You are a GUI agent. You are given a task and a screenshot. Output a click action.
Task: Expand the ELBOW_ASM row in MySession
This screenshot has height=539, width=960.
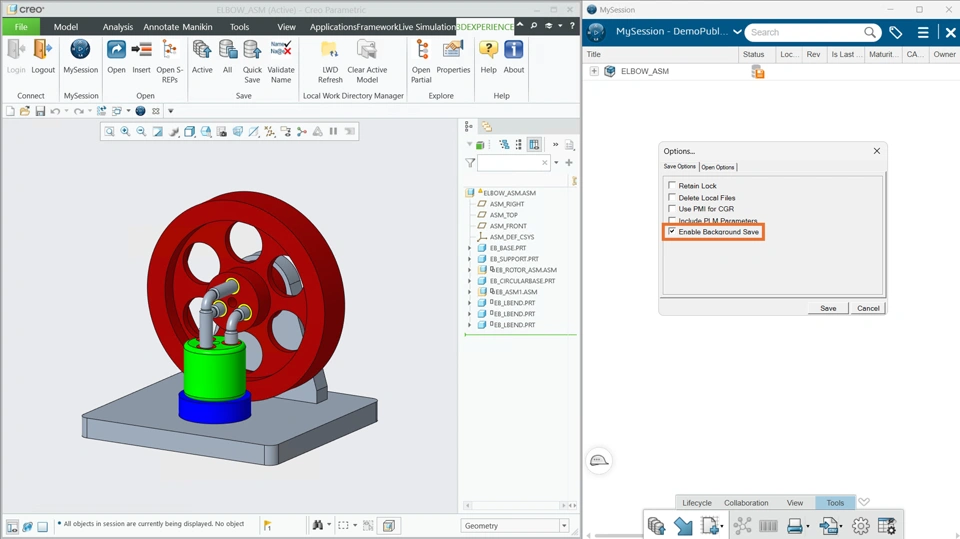coord(594,71)
